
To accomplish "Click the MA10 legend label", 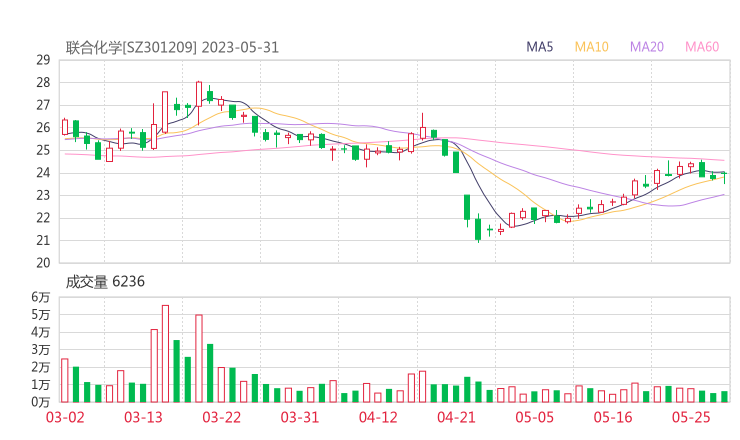I will pos(591,47).
